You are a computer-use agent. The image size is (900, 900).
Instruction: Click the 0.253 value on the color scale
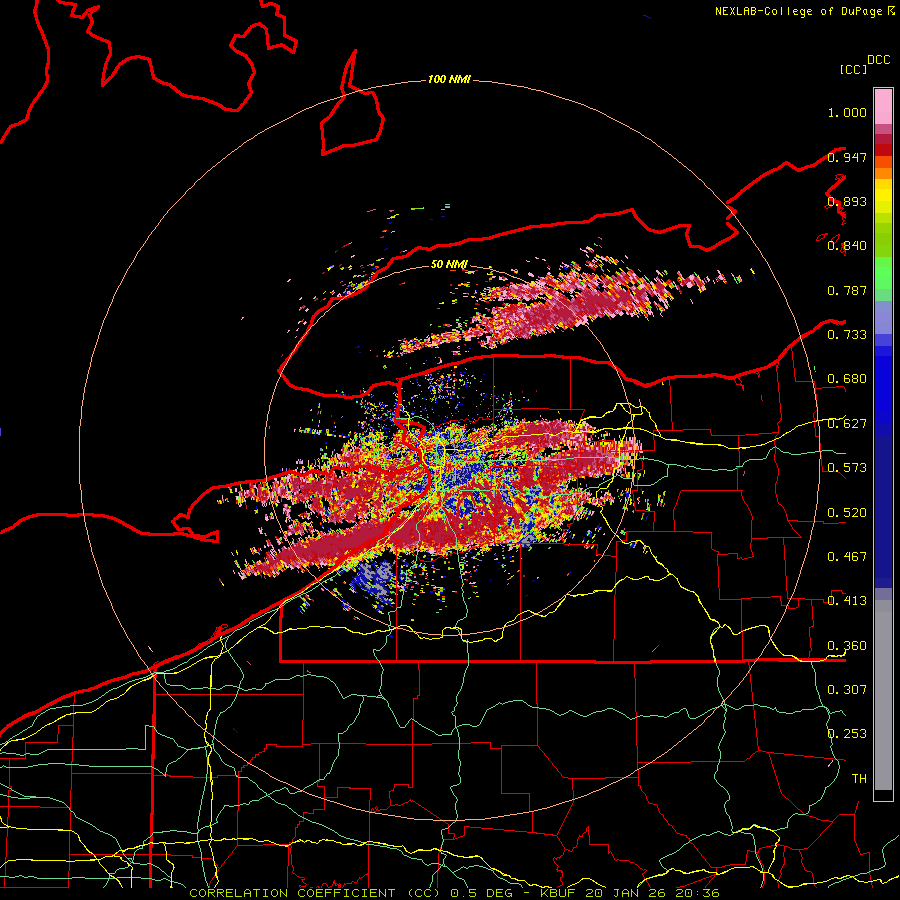[847, 734]
